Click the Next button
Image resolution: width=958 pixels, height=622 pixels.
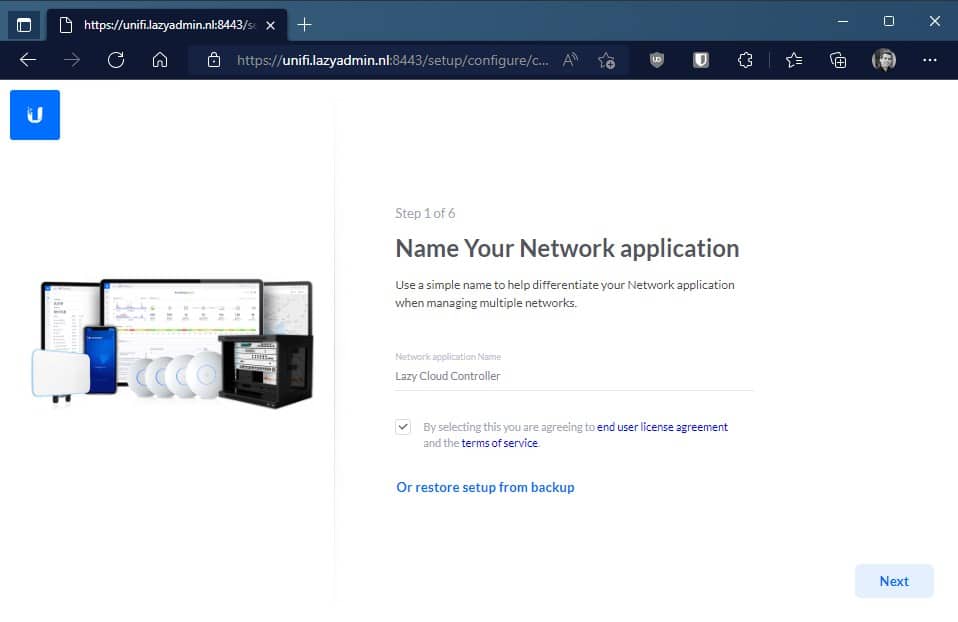tap(894, 581)
